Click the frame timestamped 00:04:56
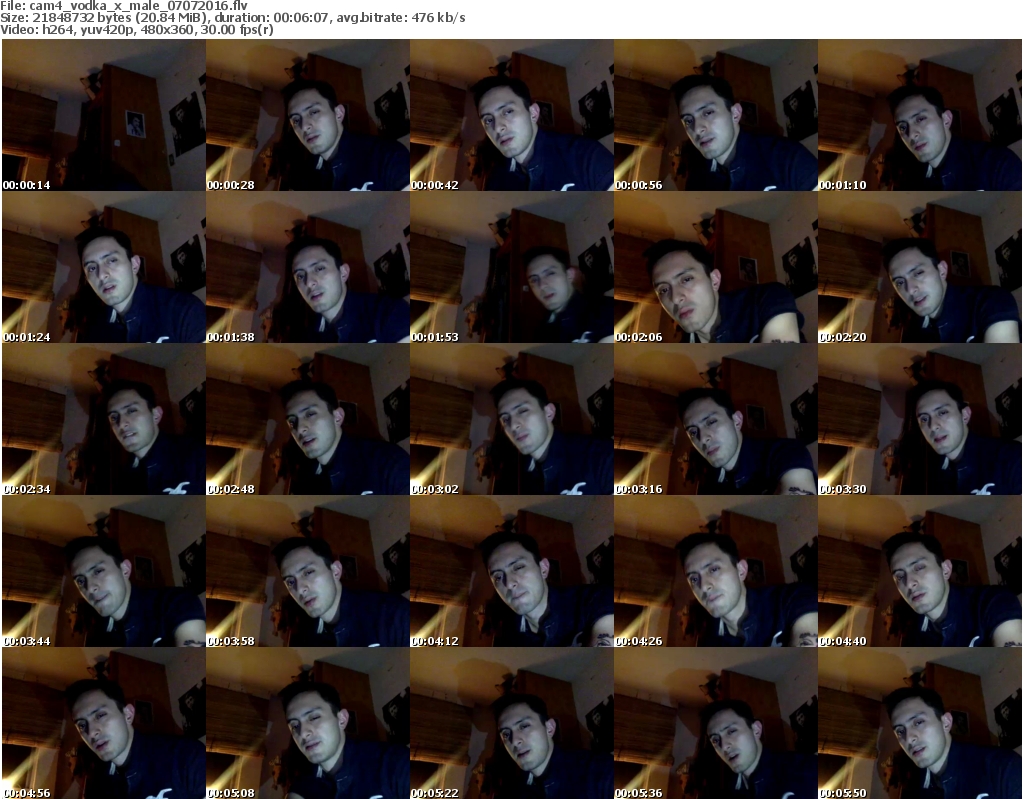The height and width of the screenshot is (799, 1024). [104, 723]
